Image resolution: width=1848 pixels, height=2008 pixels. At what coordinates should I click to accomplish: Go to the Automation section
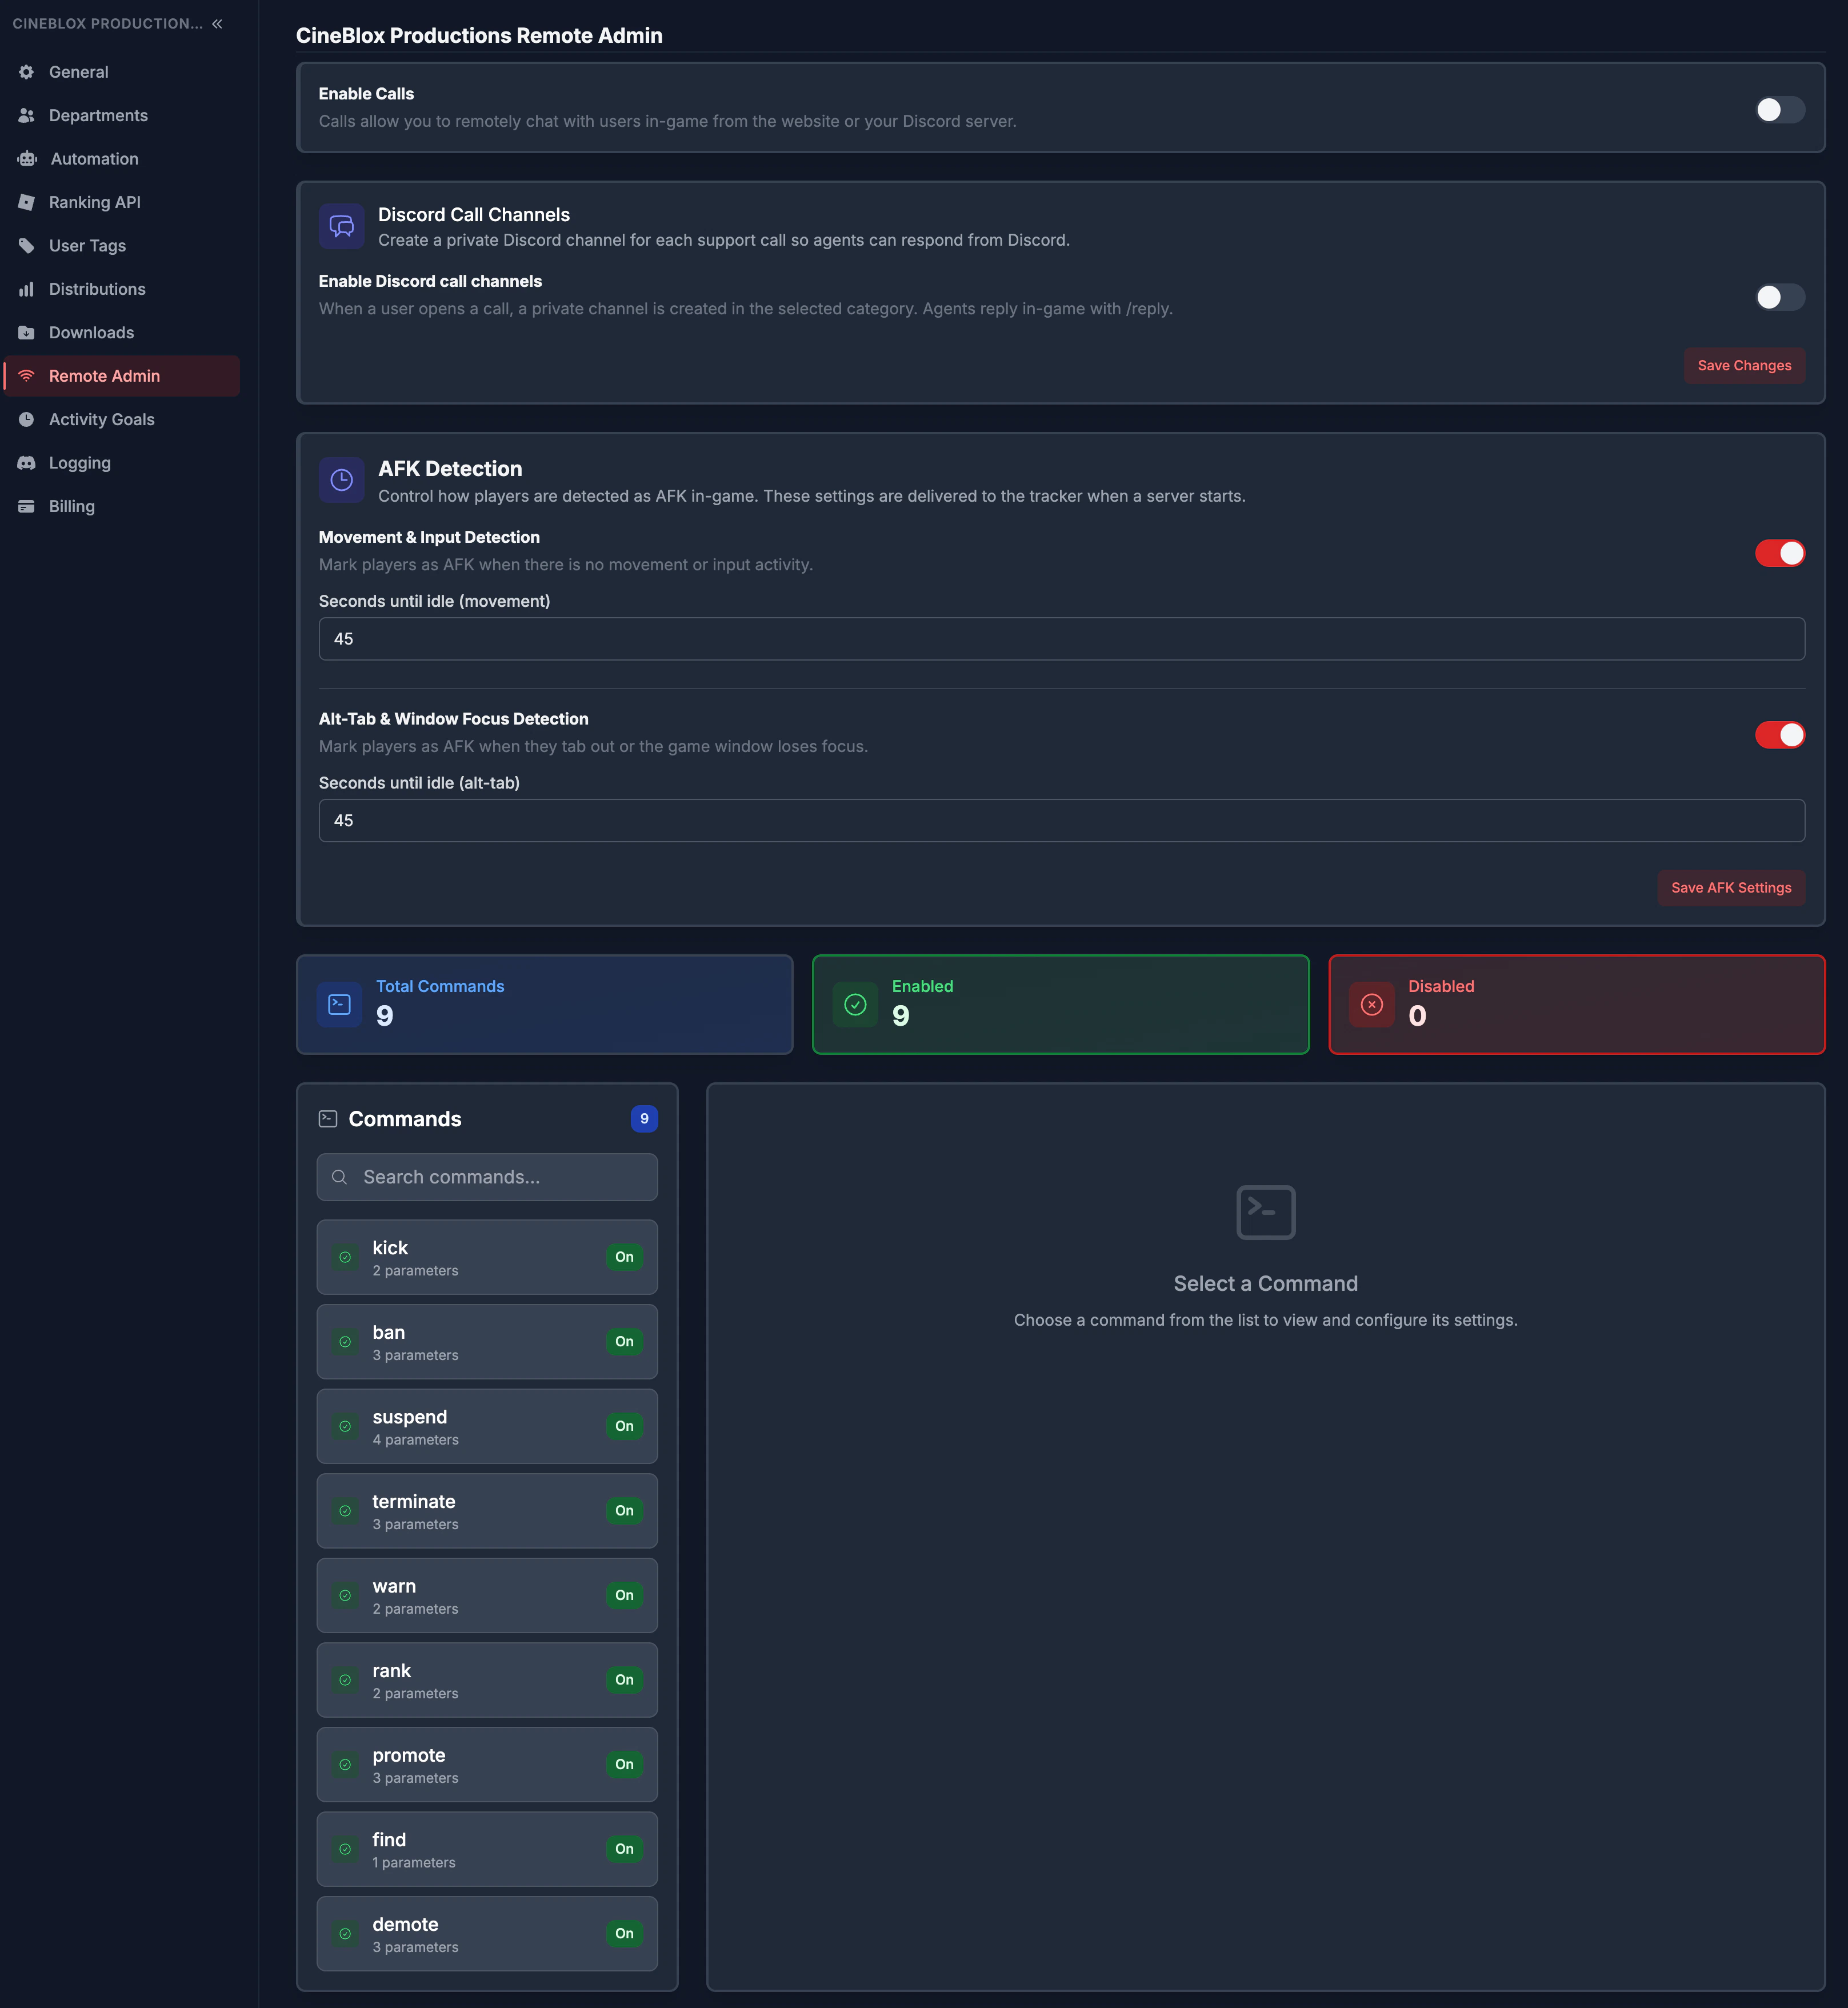tap(122, 159)
